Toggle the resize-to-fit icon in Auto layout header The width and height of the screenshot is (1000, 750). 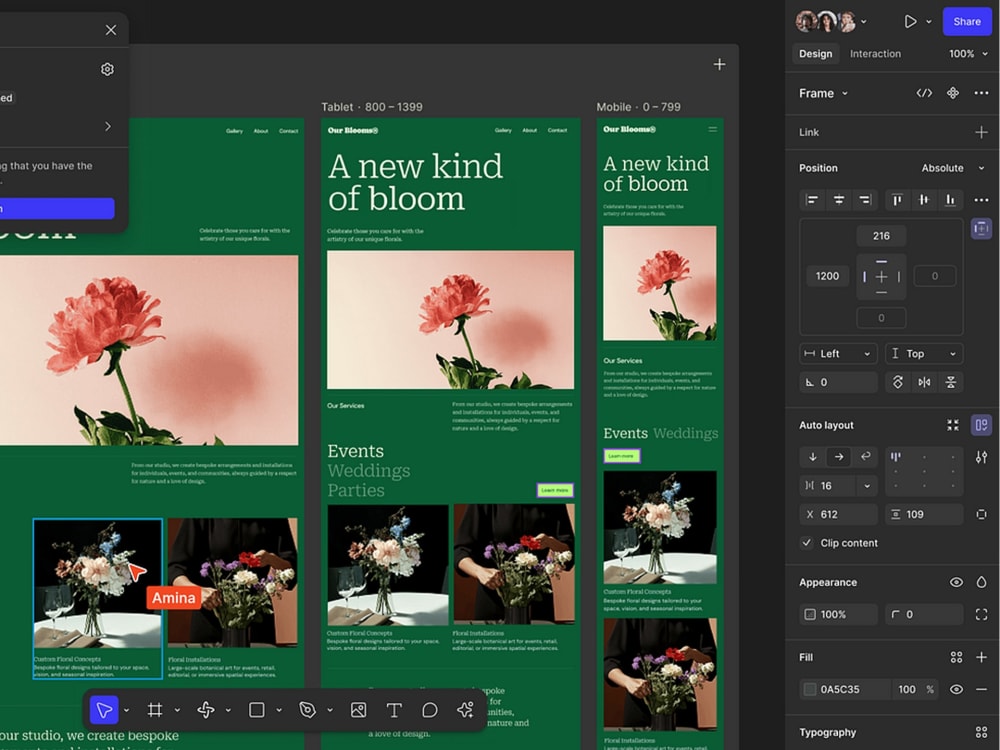953,425
